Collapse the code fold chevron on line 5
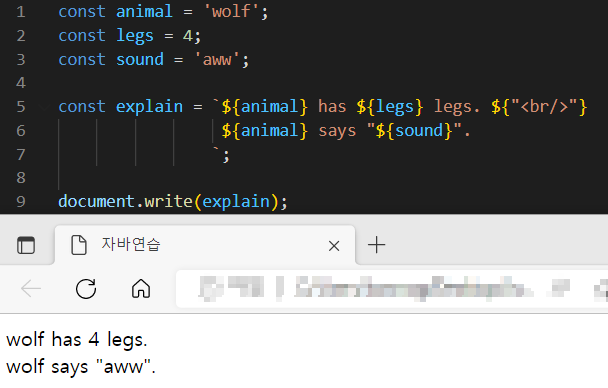The height and width of the screenshot is (388, 608). [x=44, y=107]
